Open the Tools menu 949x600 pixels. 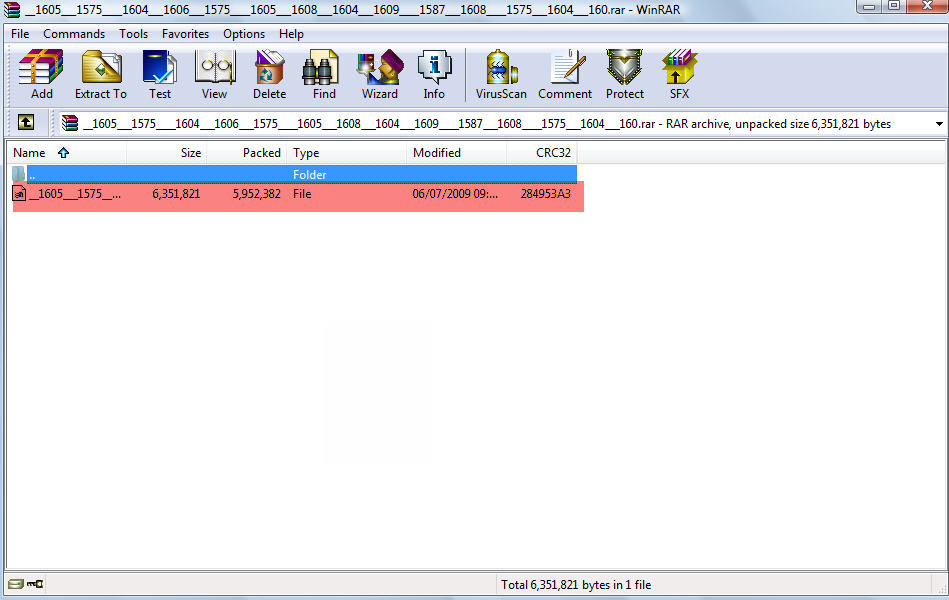coord(133,34)
